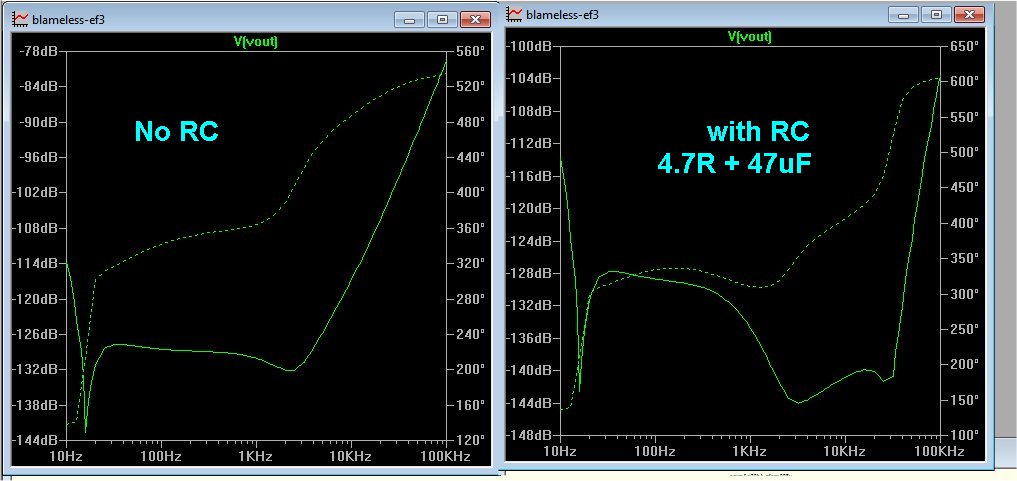
Task: Click the 250° phase label in the with RC plot
Action: pos(965,329)
